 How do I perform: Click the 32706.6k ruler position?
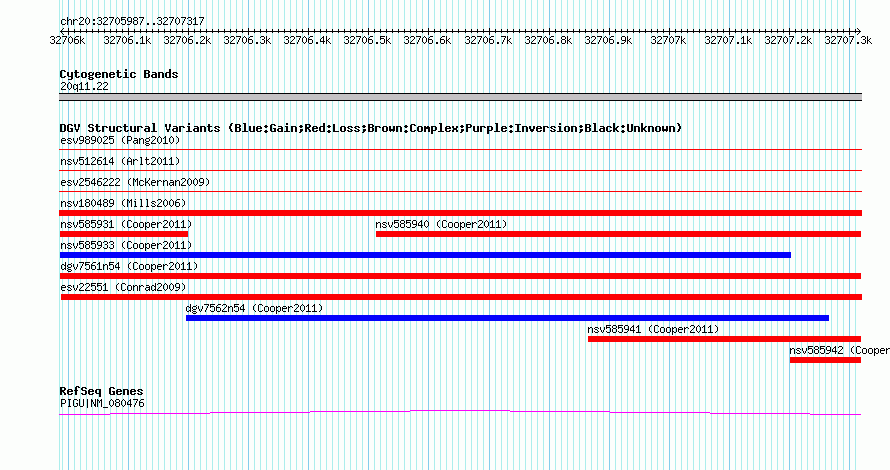tap(427, 40)
